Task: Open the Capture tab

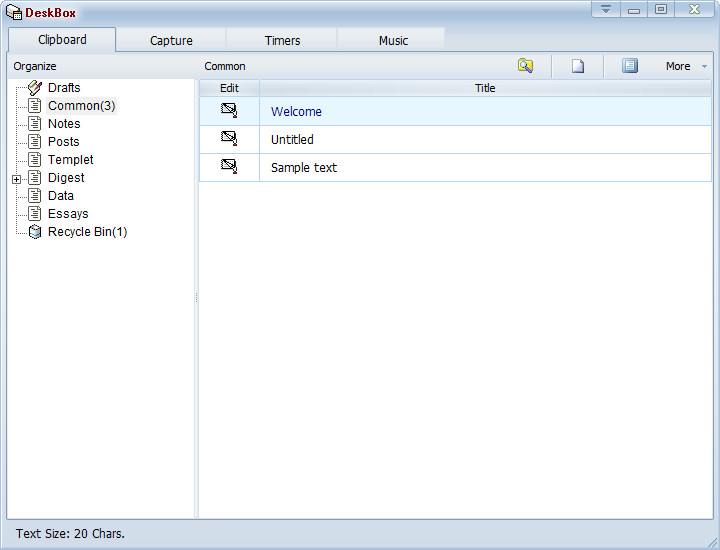Action: coord(171,40)
